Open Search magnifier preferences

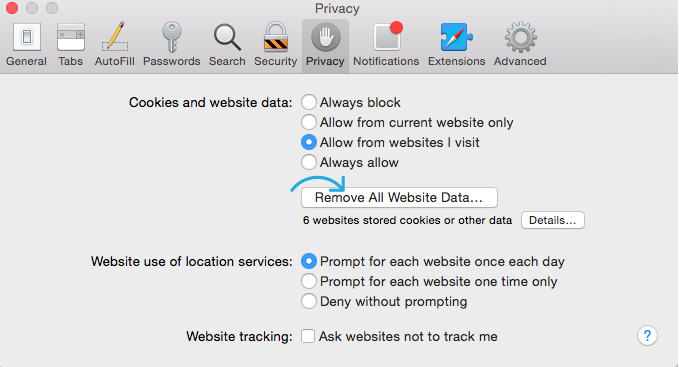click(x=227, y=45)
